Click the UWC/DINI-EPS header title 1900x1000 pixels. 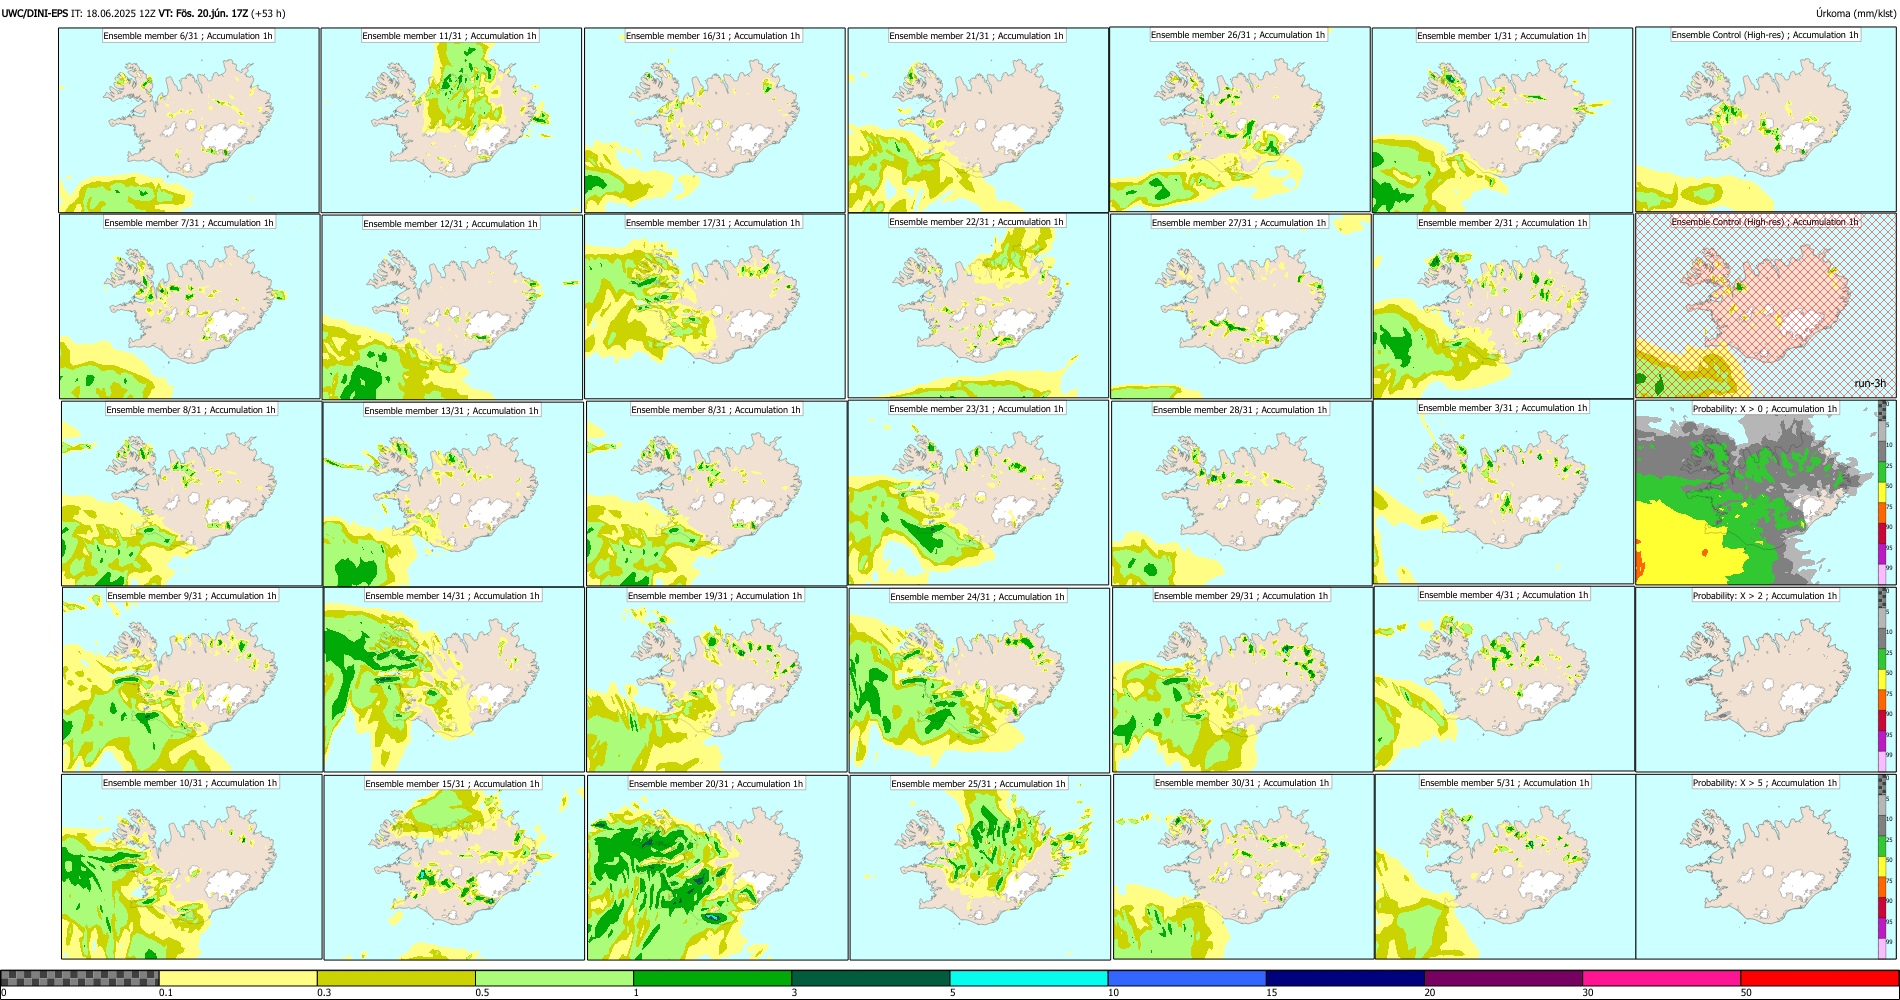[35, 13]
